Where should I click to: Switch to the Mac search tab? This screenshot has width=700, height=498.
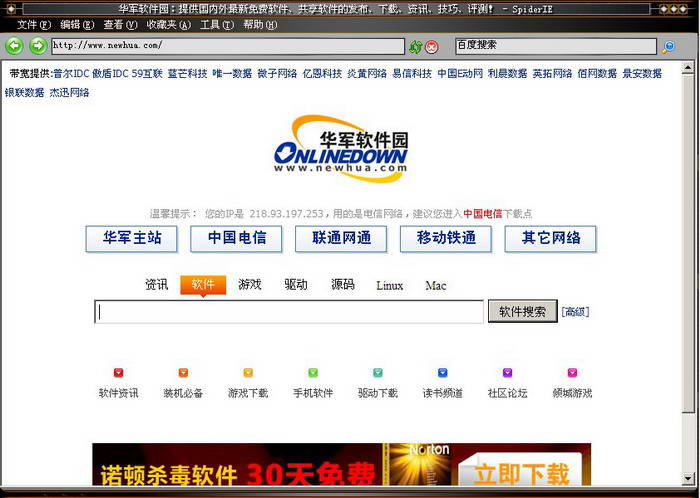pyautogui.click(x=436, y=286)
